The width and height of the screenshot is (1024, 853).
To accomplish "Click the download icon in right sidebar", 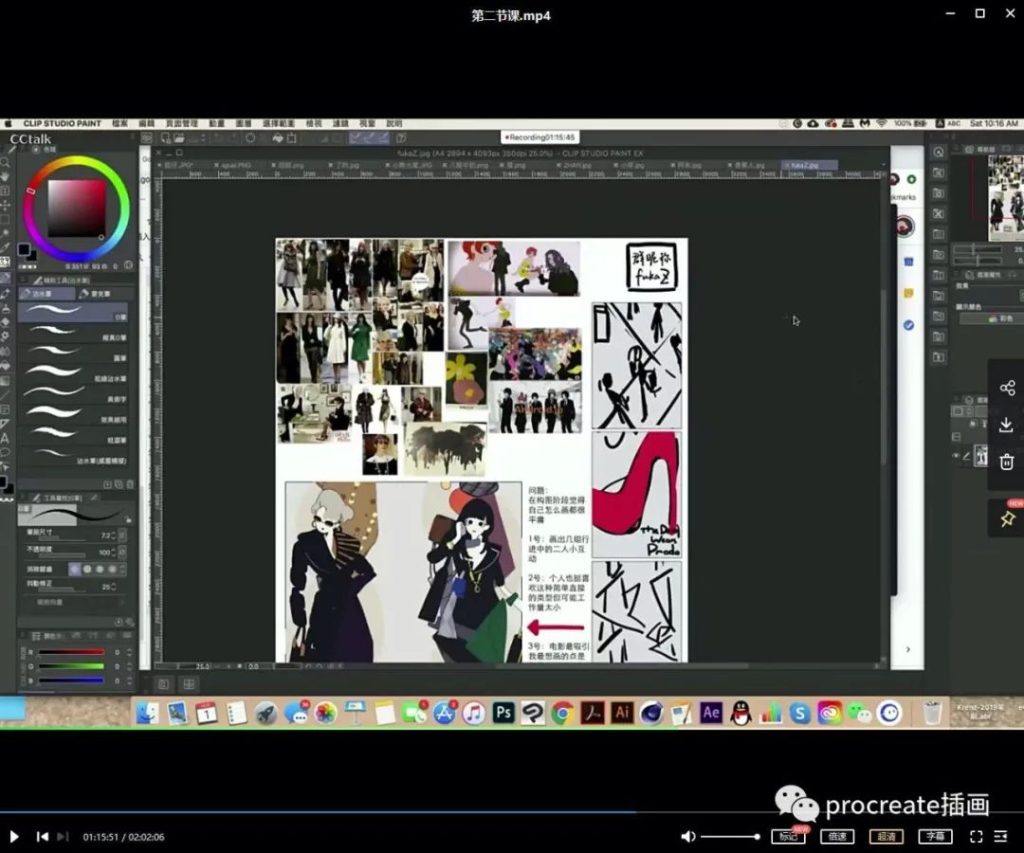I will tap(1006, 425).
